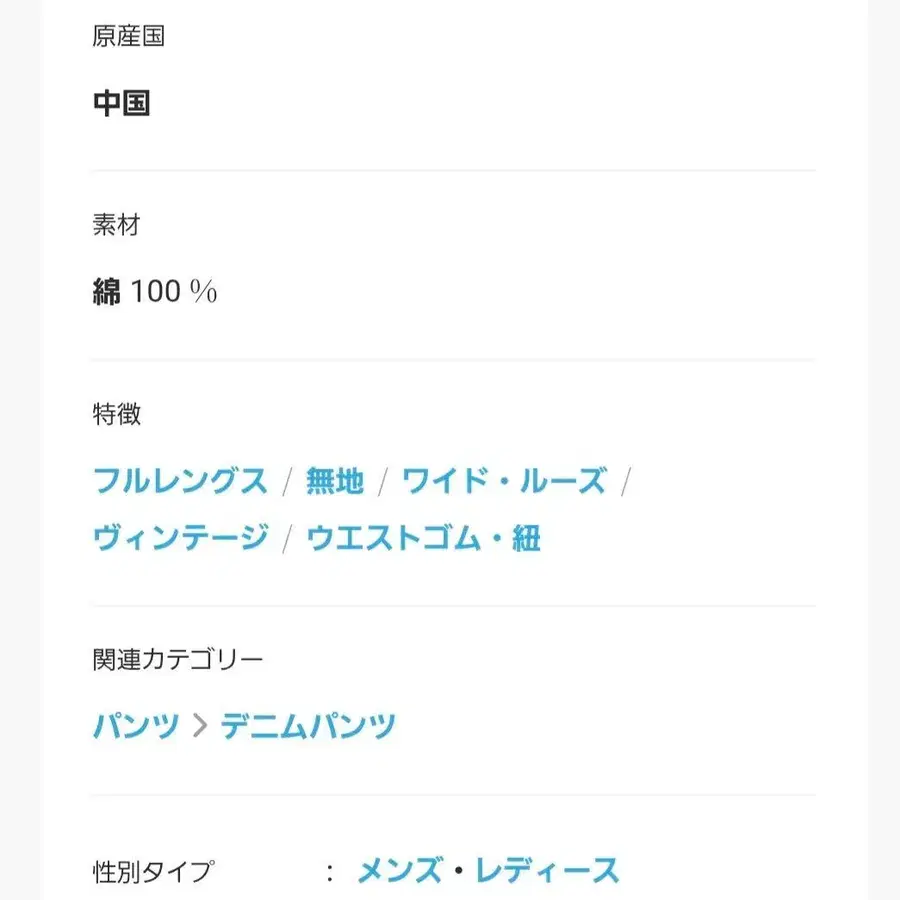900x900 pixels.
Task: Open the ヴィンテージ feature tag
Action: [180, 538]
